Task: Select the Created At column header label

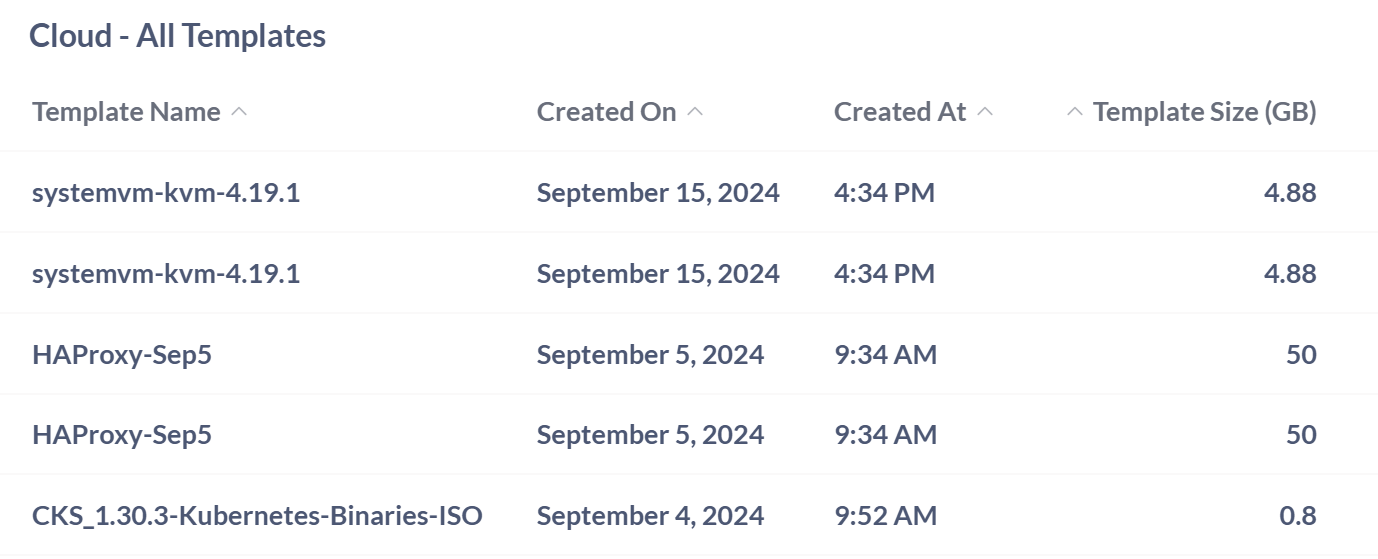Action: click(900, 112)
